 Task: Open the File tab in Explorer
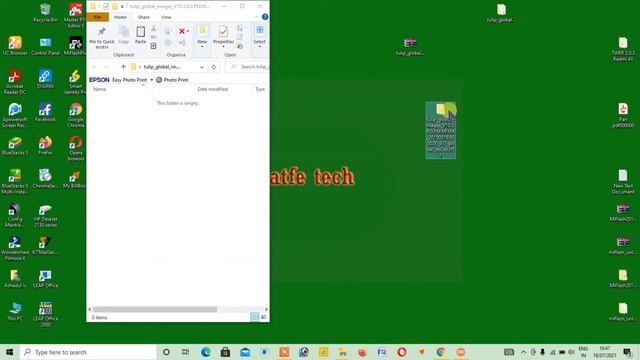(x=98, y=17)
